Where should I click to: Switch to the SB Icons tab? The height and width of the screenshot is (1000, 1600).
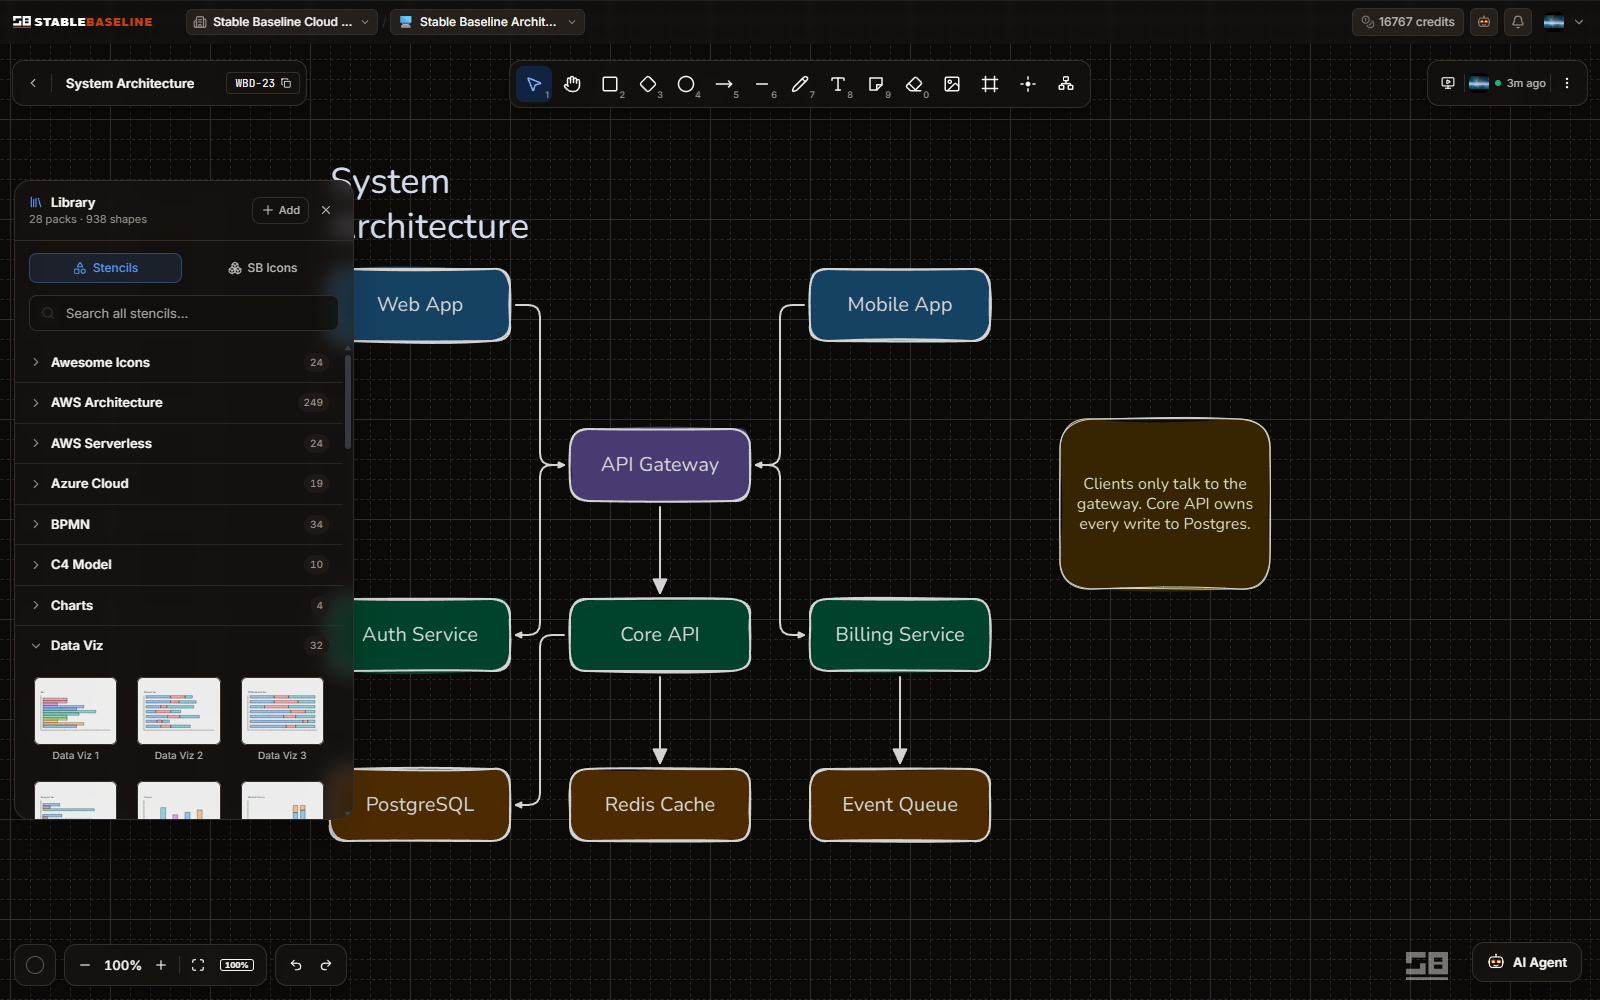[x=263, y=268]
